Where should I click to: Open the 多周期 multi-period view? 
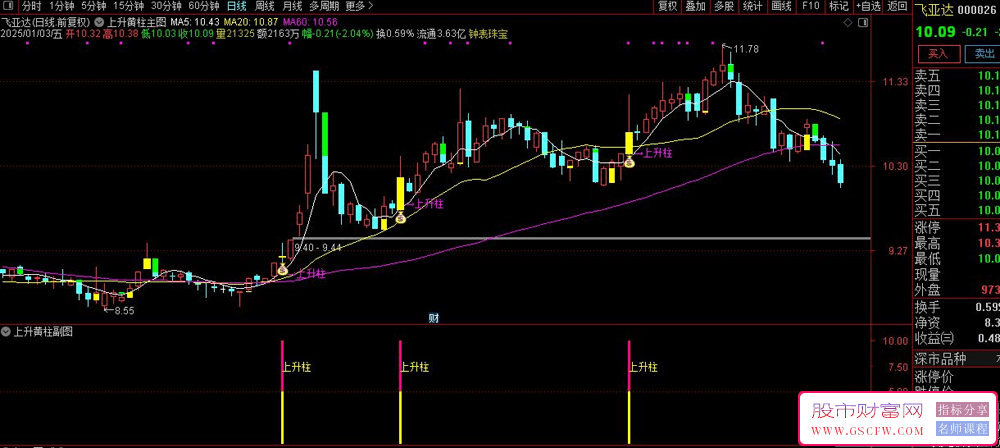tap(324, 7)
